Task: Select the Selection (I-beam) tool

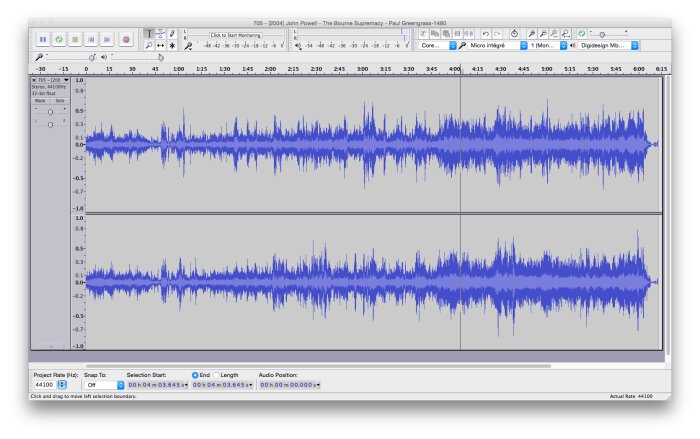Action: tap(149, 33)
